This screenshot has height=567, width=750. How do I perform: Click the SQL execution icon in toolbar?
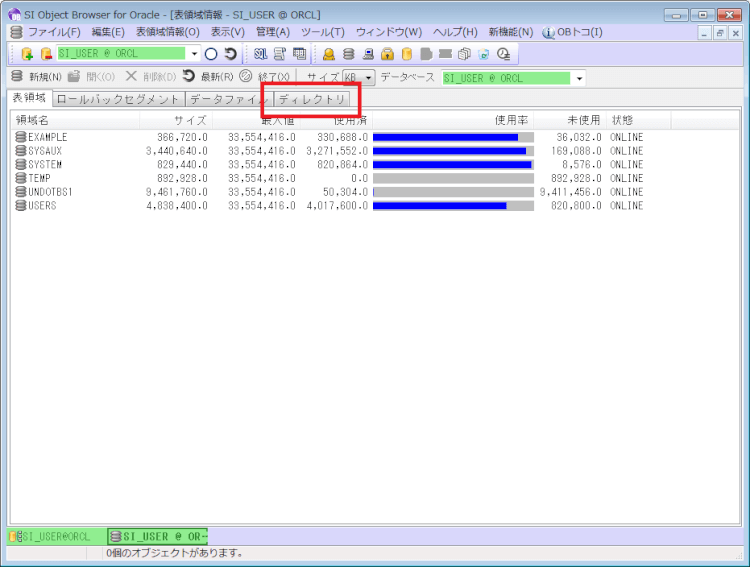point(260,54)
